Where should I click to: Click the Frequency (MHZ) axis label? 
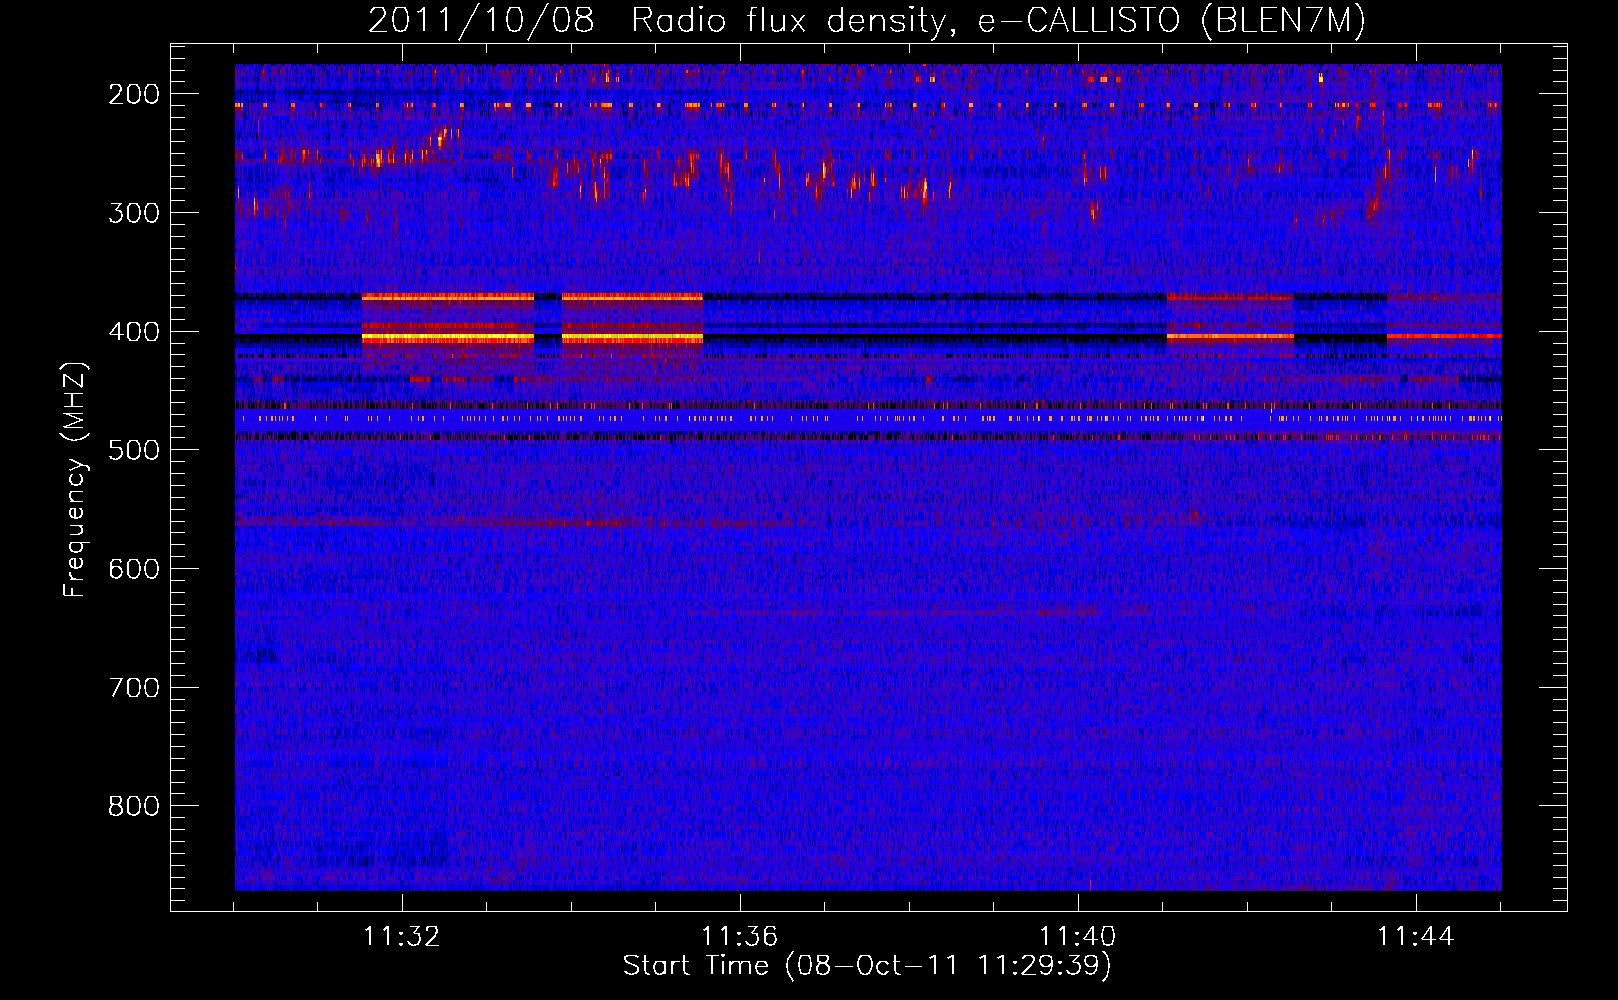(x=75, y=479)
